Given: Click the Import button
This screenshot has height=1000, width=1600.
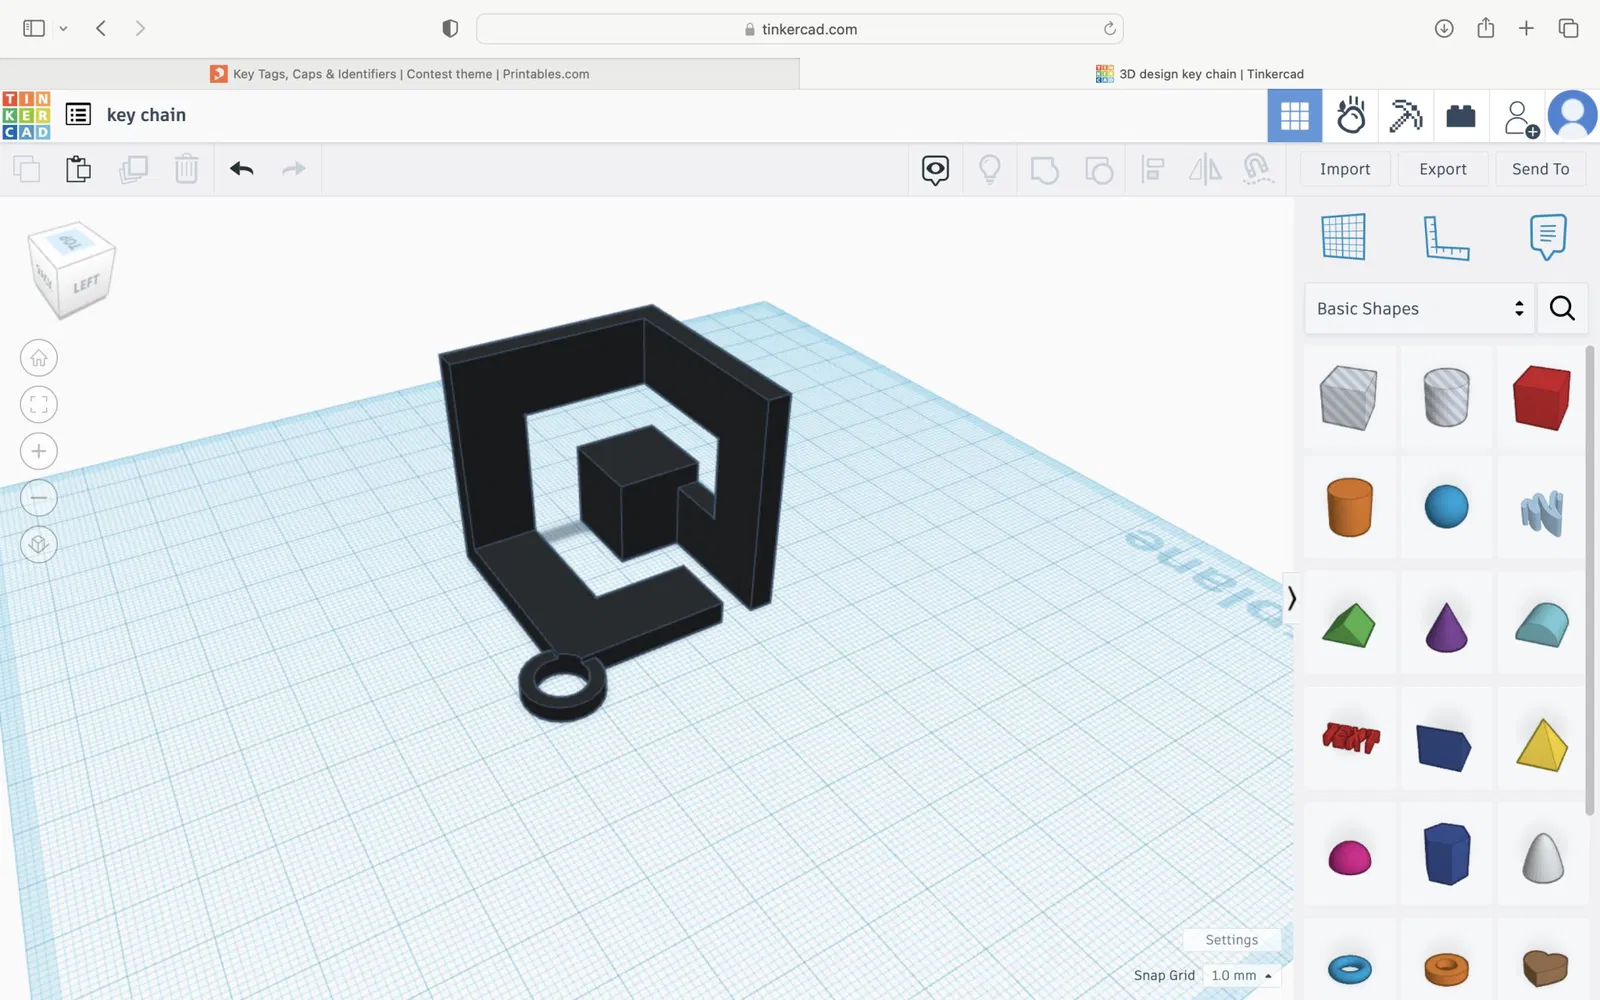Looking at the screenshot, I should tap(1345, 169).
